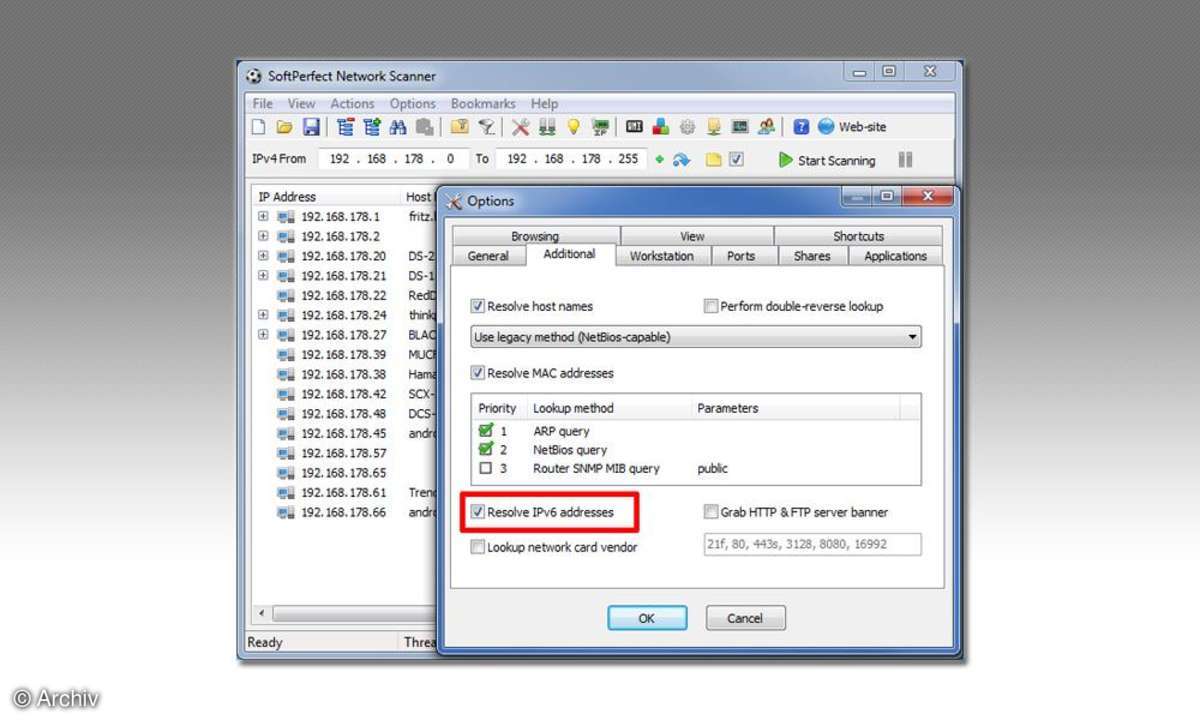Click the yellow folder icon by IP range
The image size is (1200, 720).
click(x=713, y=159)
